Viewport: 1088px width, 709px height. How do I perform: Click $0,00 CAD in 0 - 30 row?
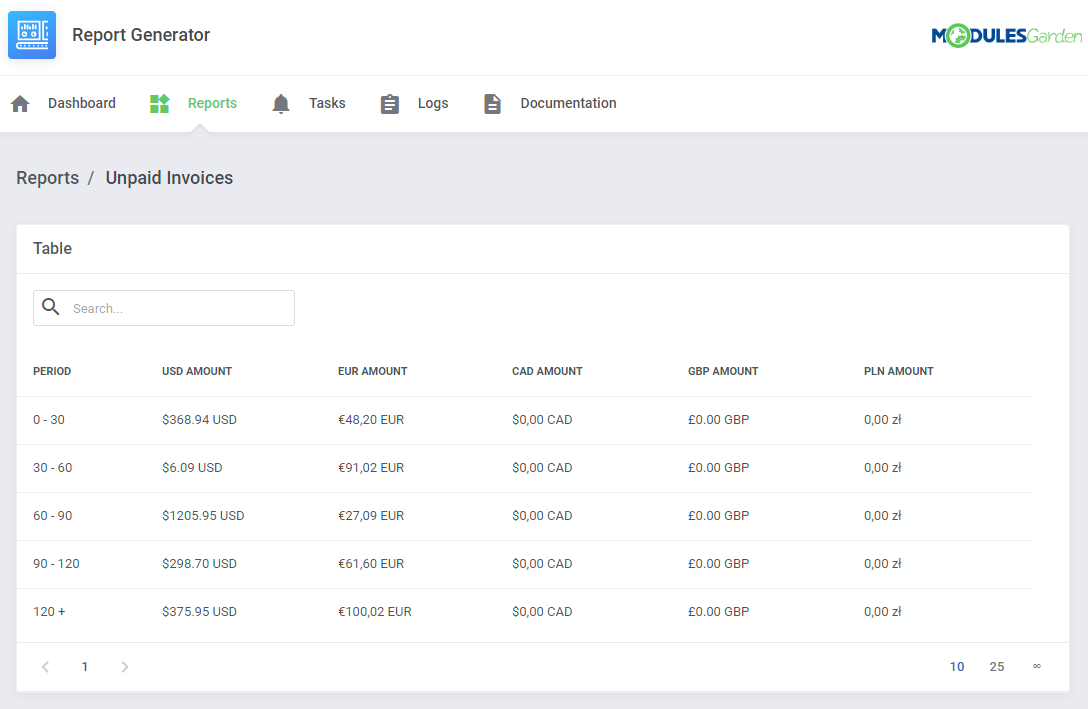(x=542, y=420)
